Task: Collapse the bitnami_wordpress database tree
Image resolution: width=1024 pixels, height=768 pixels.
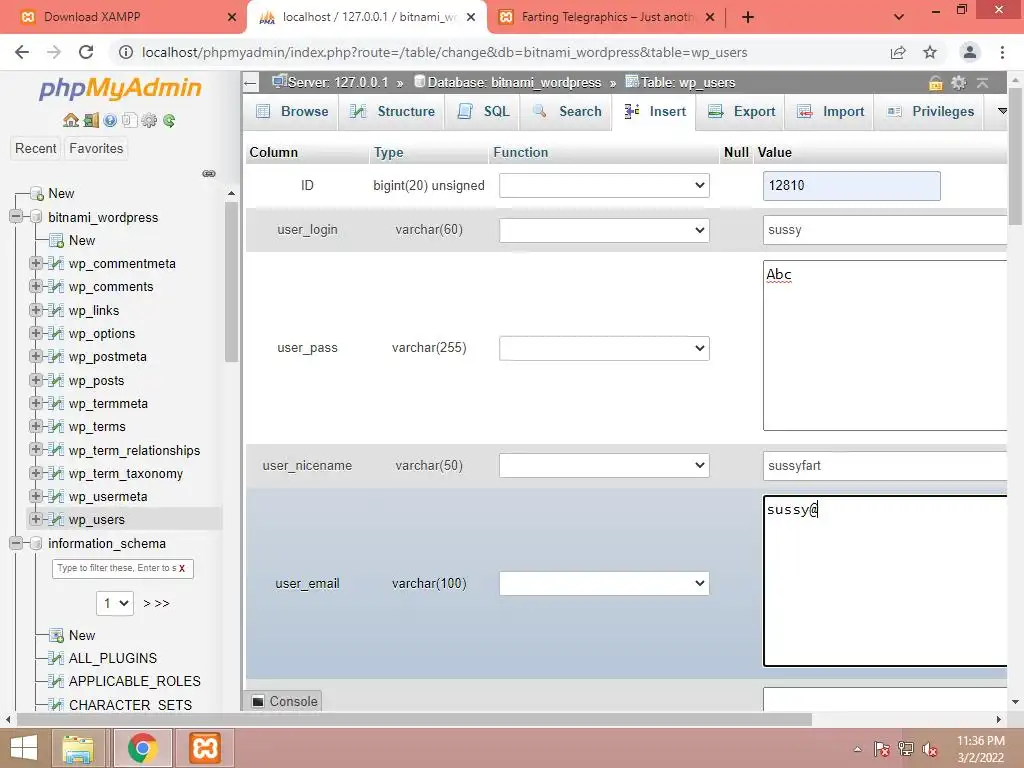Action: click(x=16, y=217)
